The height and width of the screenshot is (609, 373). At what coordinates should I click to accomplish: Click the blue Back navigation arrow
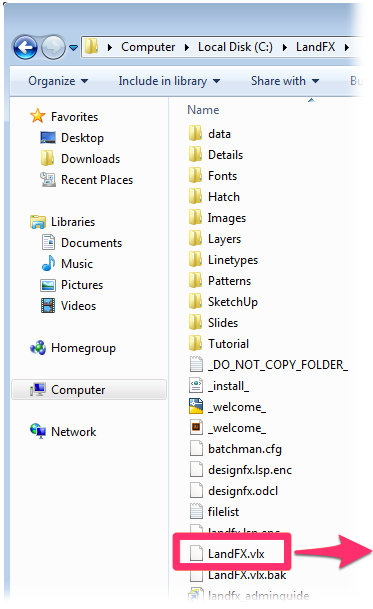click(25, 47)
